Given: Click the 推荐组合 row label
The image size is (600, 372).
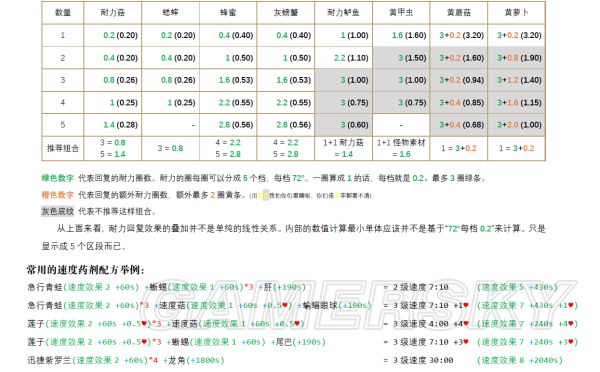Looking at the screenshot, I should point(63,148).
